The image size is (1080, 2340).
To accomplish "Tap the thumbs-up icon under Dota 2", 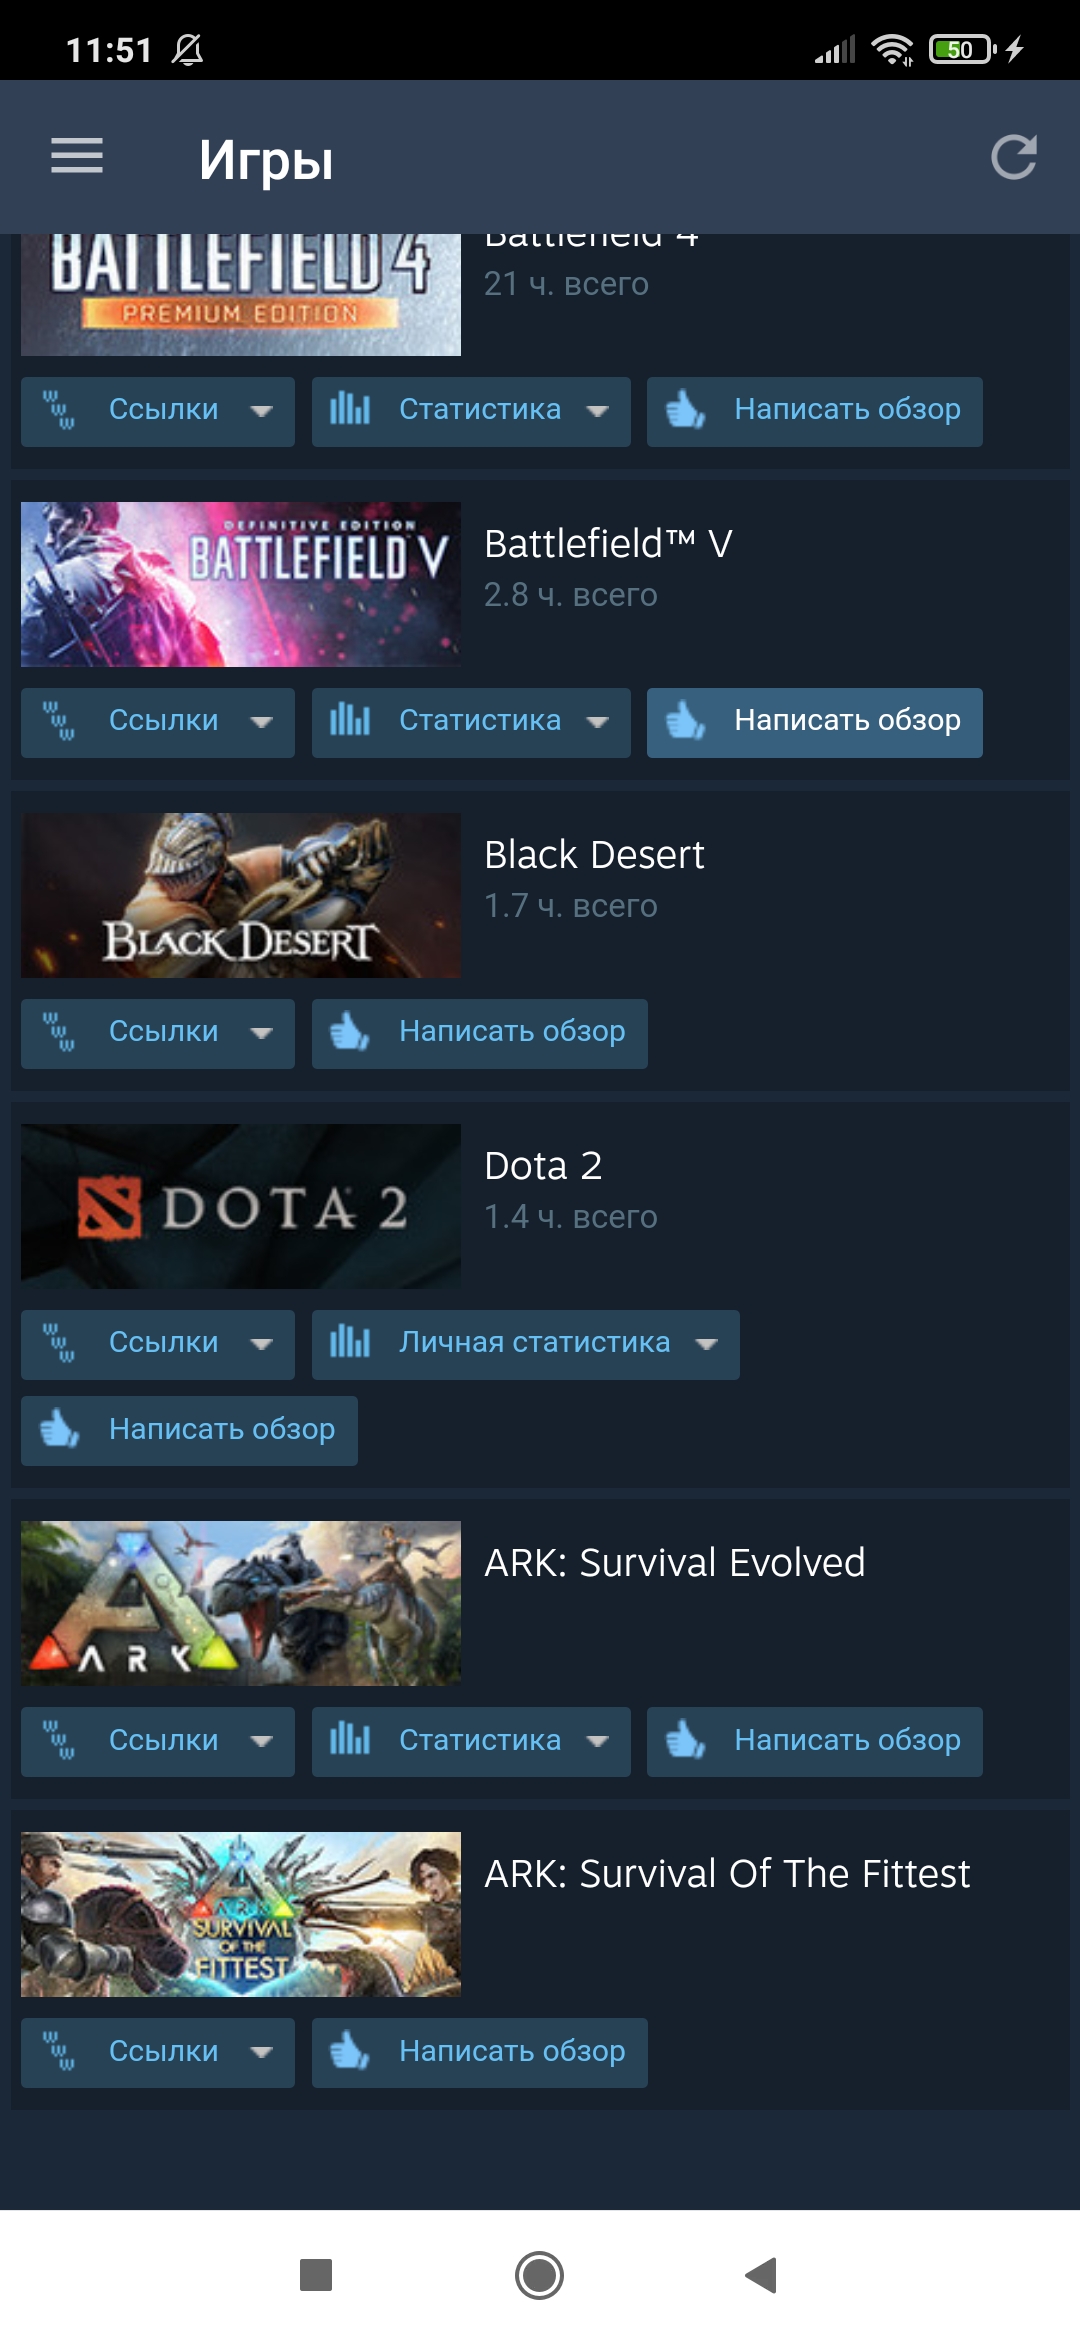I will click(59, 1428).
